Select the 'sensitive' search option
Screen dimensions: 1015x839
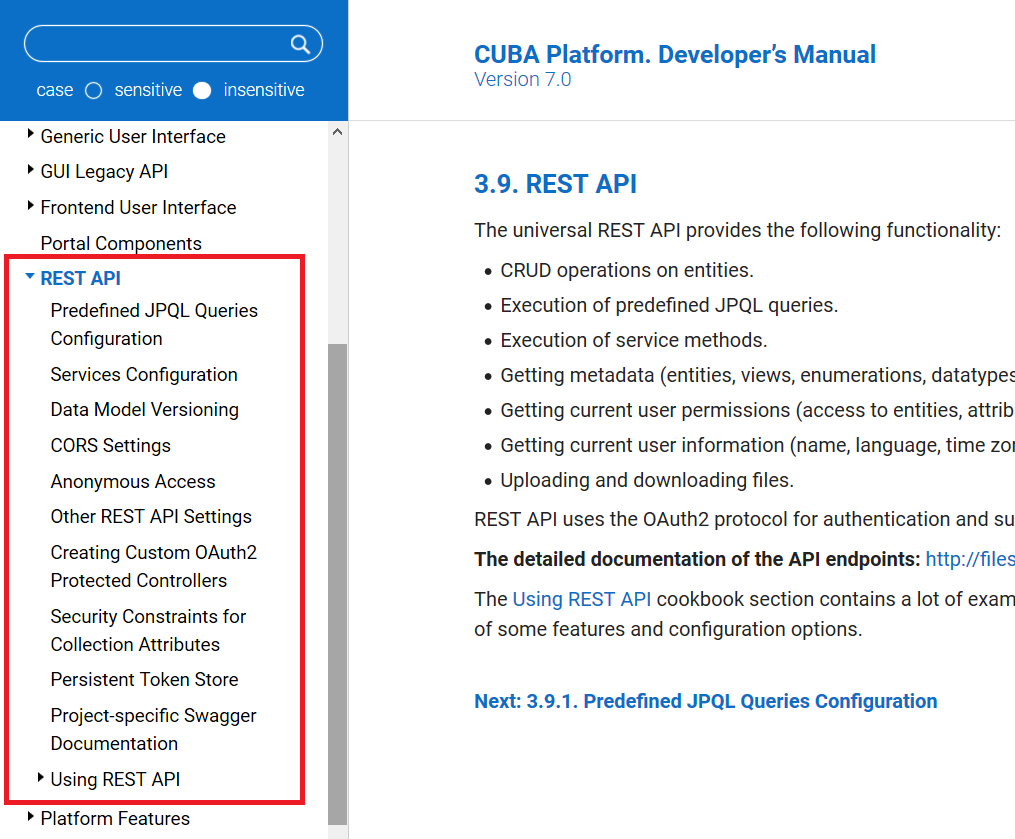point(93,90)
